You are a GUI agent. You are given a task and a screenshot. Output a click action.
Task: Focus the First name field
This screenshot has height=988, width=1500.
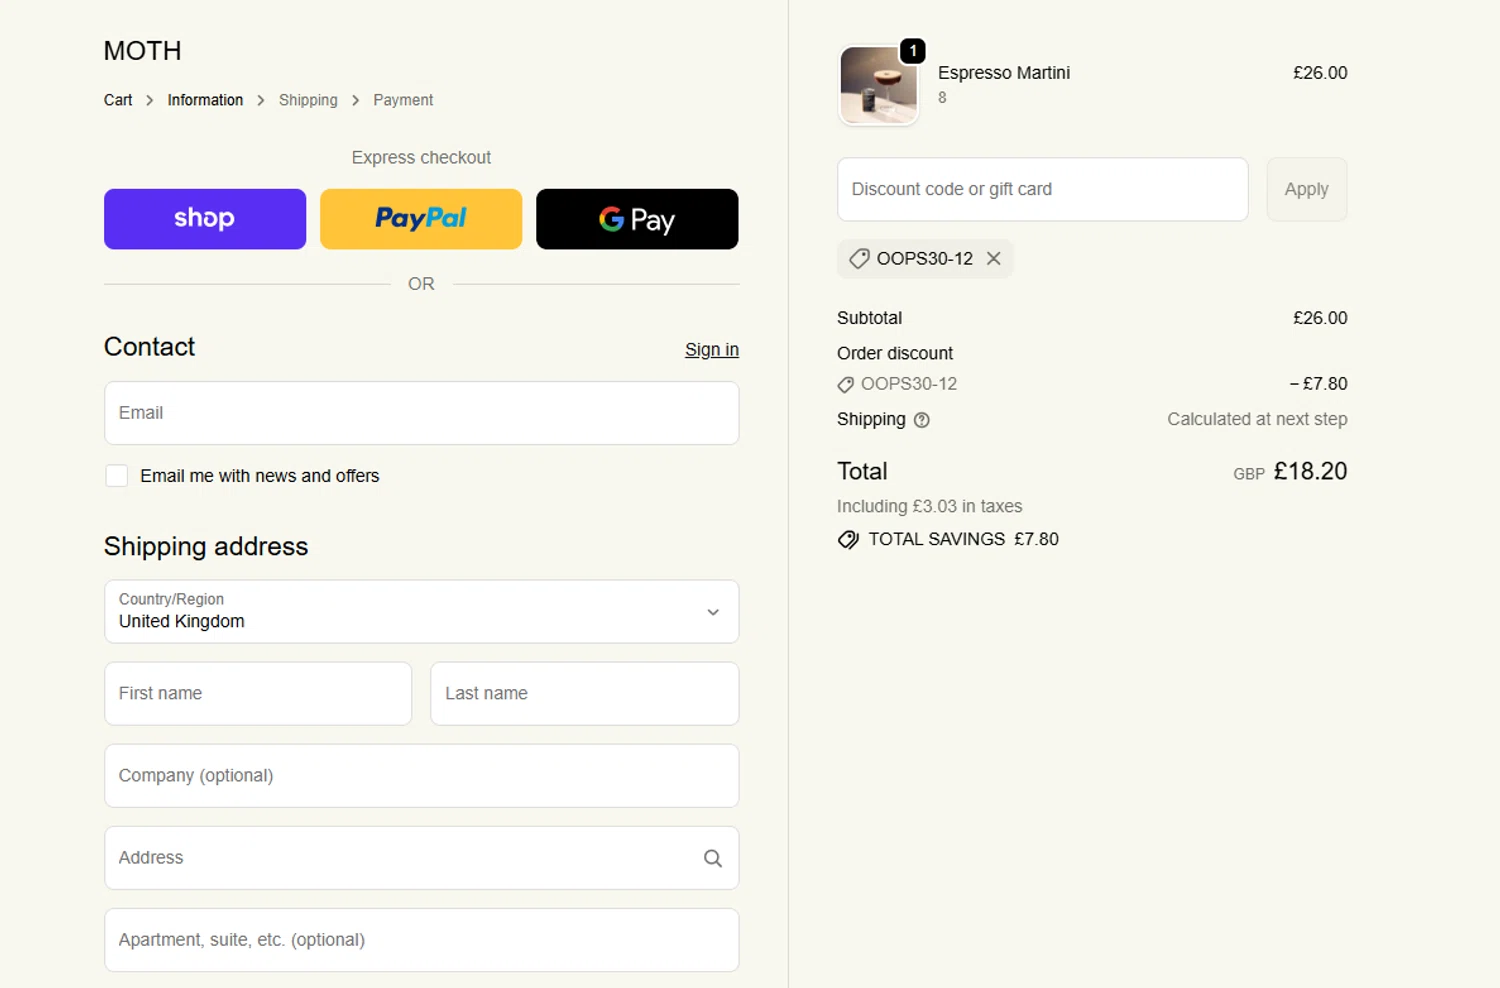click(x=258, y=694)
